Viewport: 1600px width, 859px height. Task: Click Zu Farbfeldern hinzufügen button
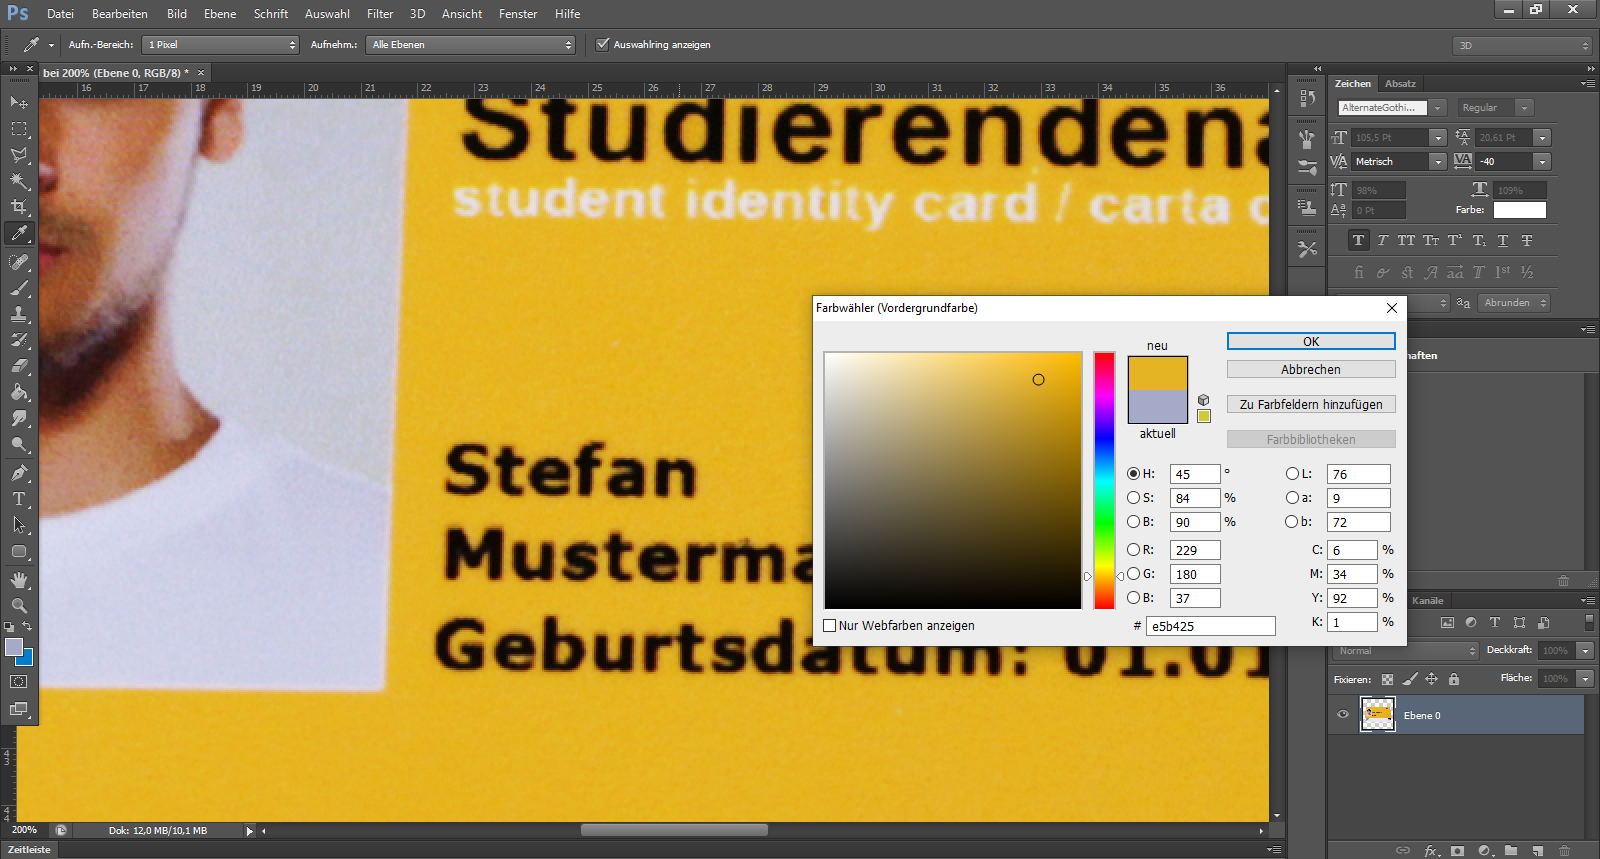click(1311, 405)
